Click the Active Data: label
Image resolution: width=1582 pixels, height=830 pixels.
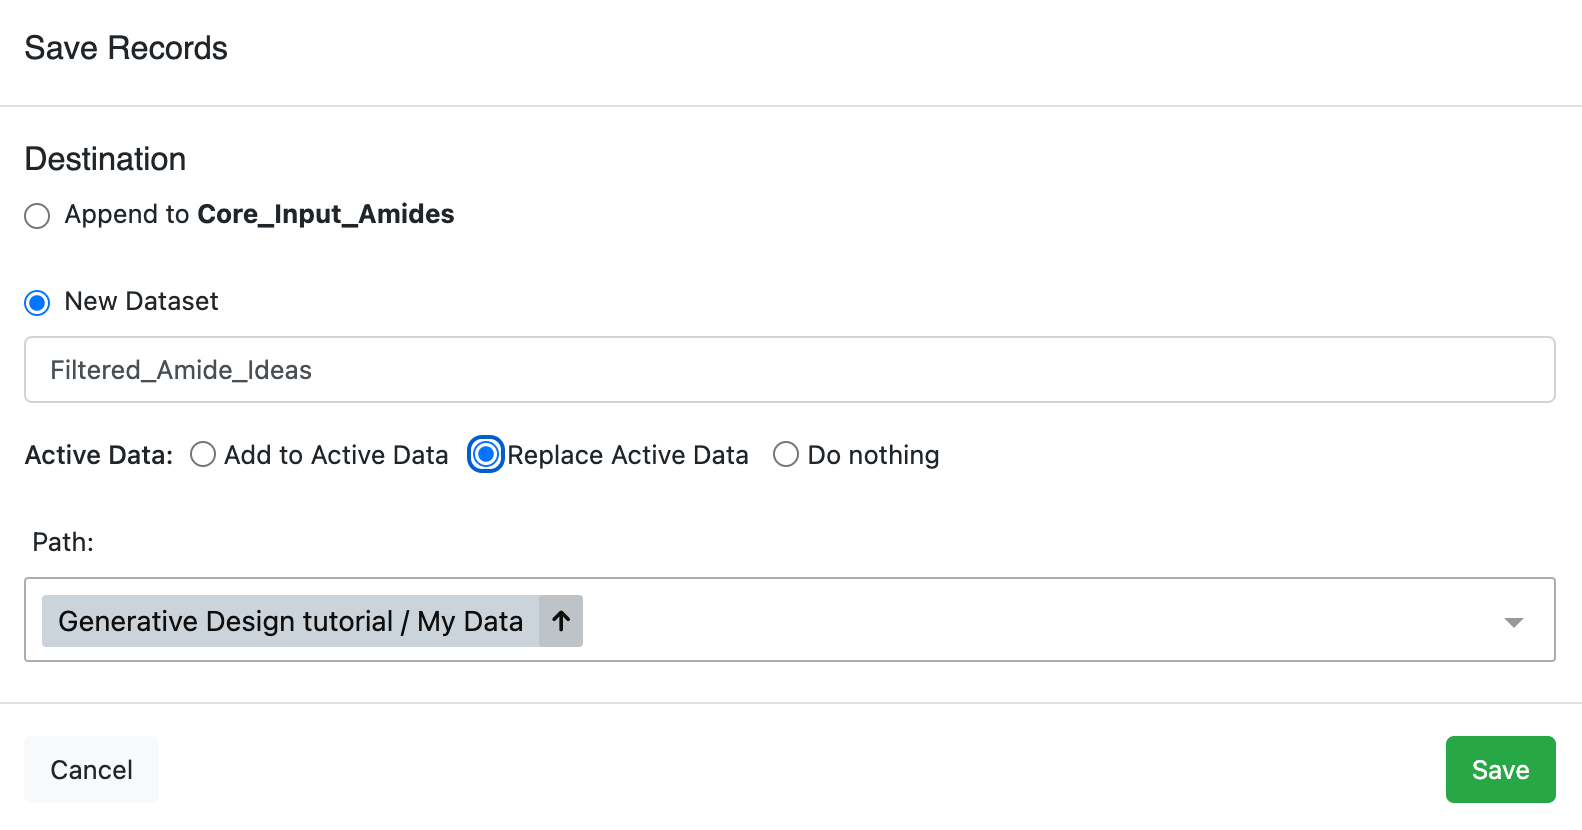pos(99,455)
